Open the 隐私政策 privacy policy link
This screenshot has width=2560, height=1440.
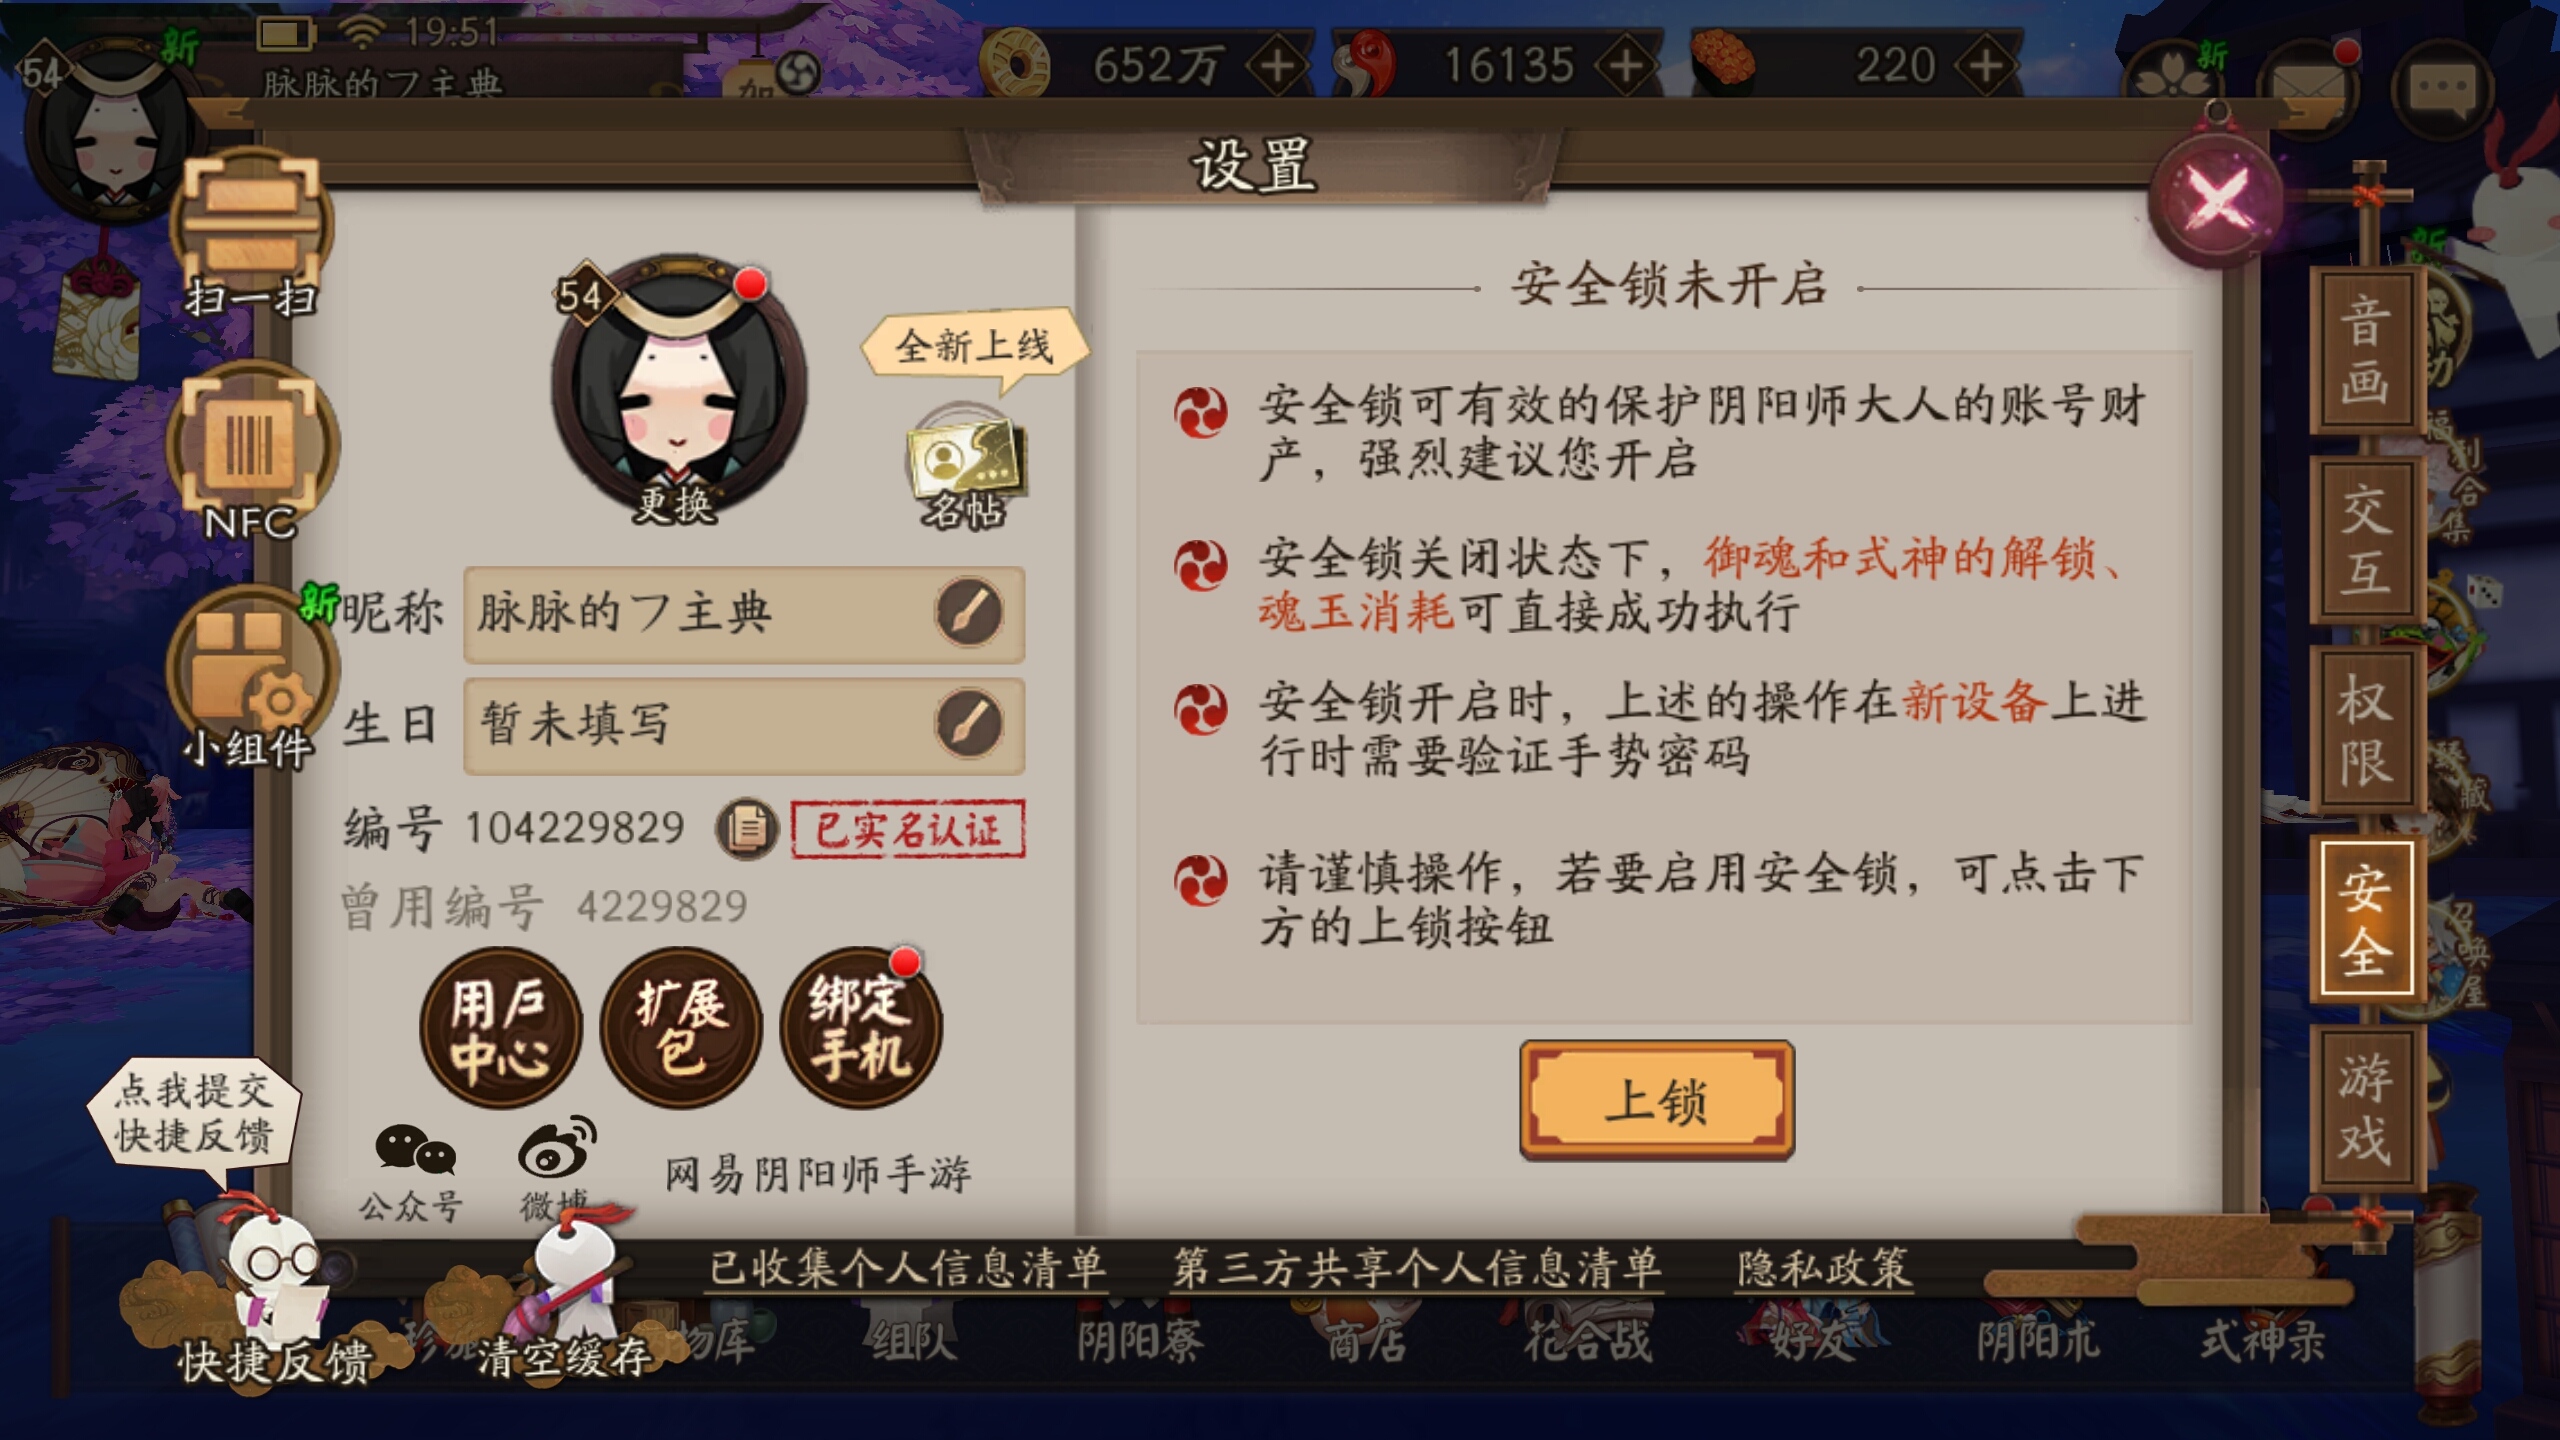click(1825, 1268)
